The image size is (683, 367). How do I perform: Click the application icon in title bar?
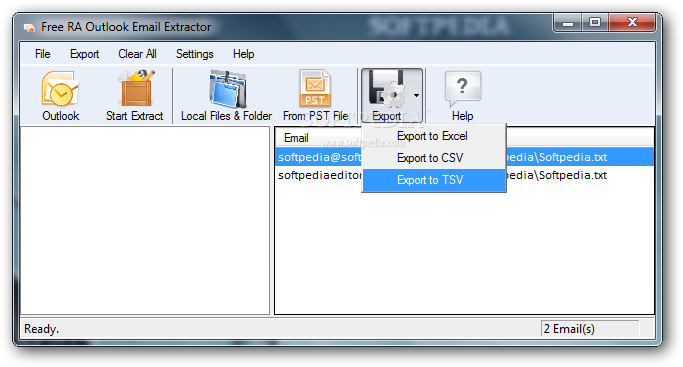pyautogui.click(x=29, y=27)
